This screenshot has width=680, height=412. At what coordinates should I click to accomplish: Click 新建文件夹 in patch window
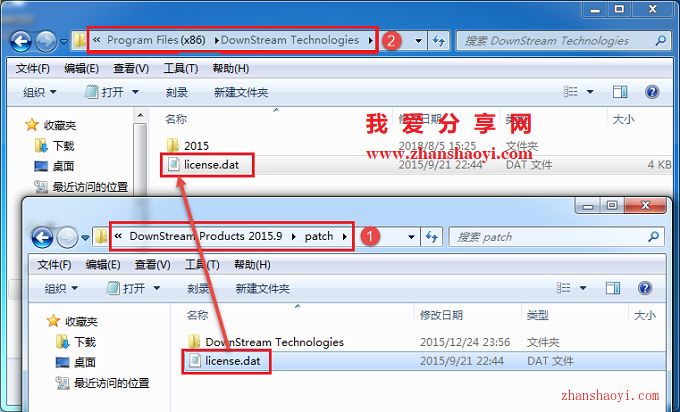point(262,288)
